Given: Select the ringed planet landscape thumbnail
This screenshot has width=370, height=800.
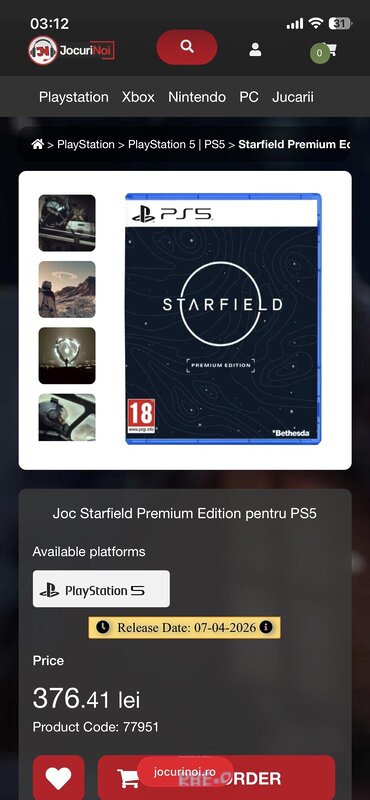Looking at the screenshot, I should pyautogui.click(x=67, y=289).
